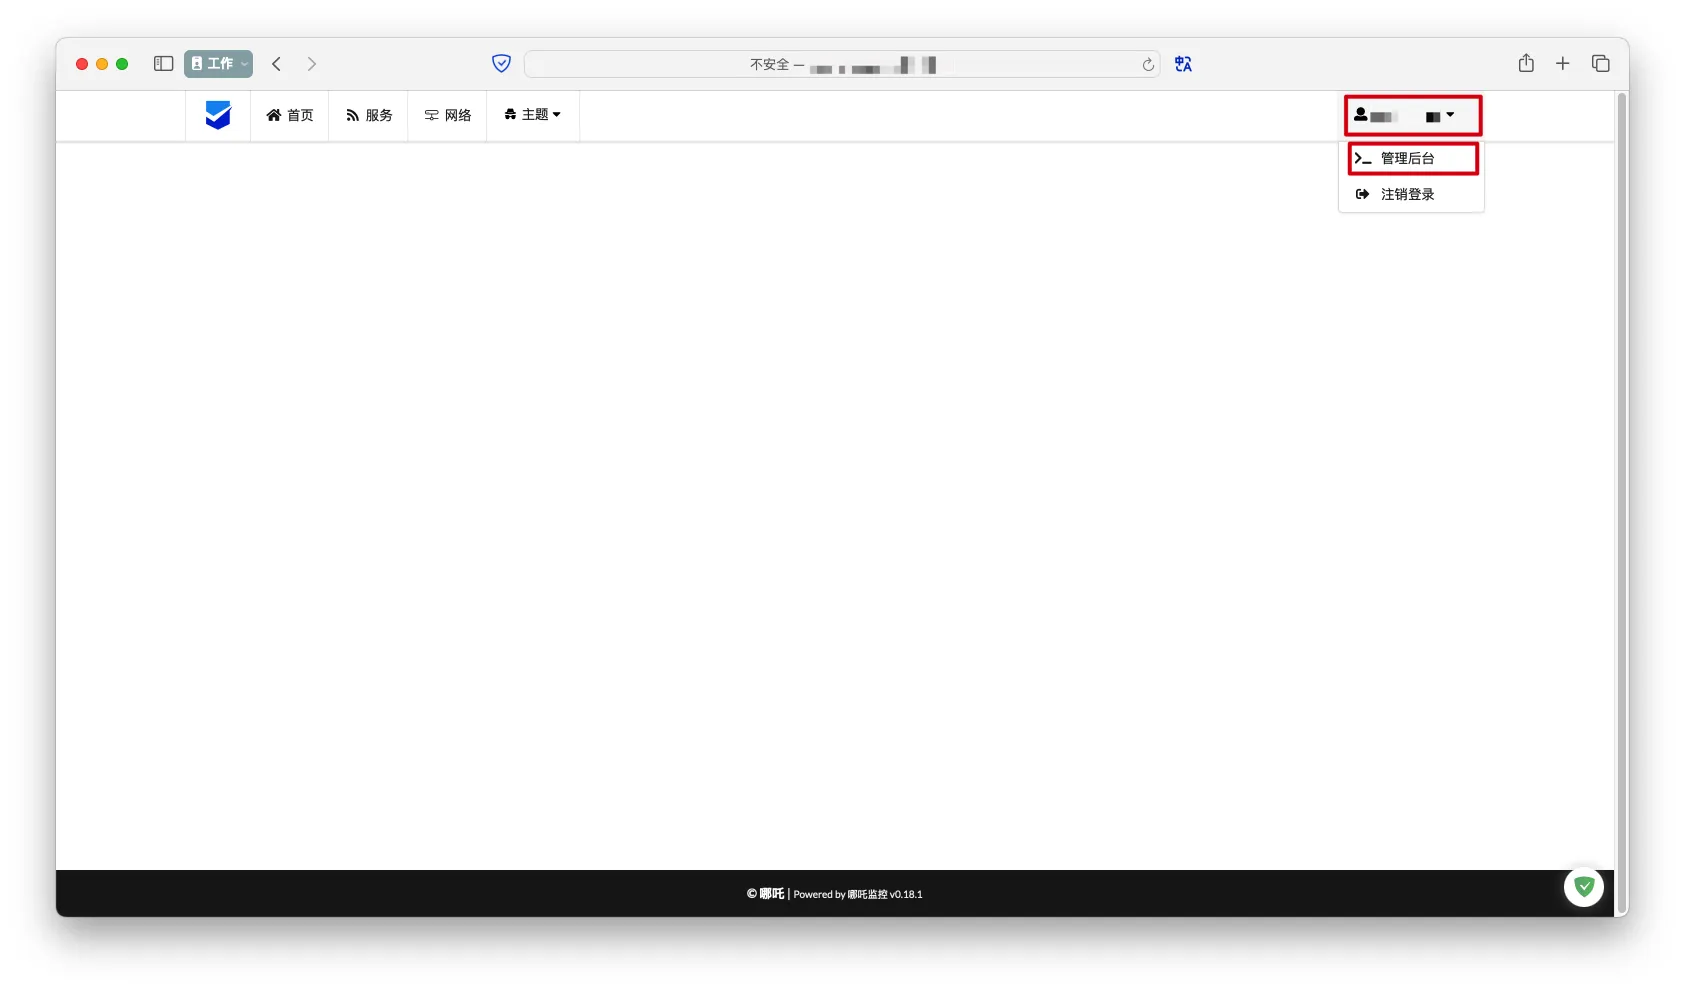Click the translate page icon
The image size is (1685, 991).
(1183, 64)
